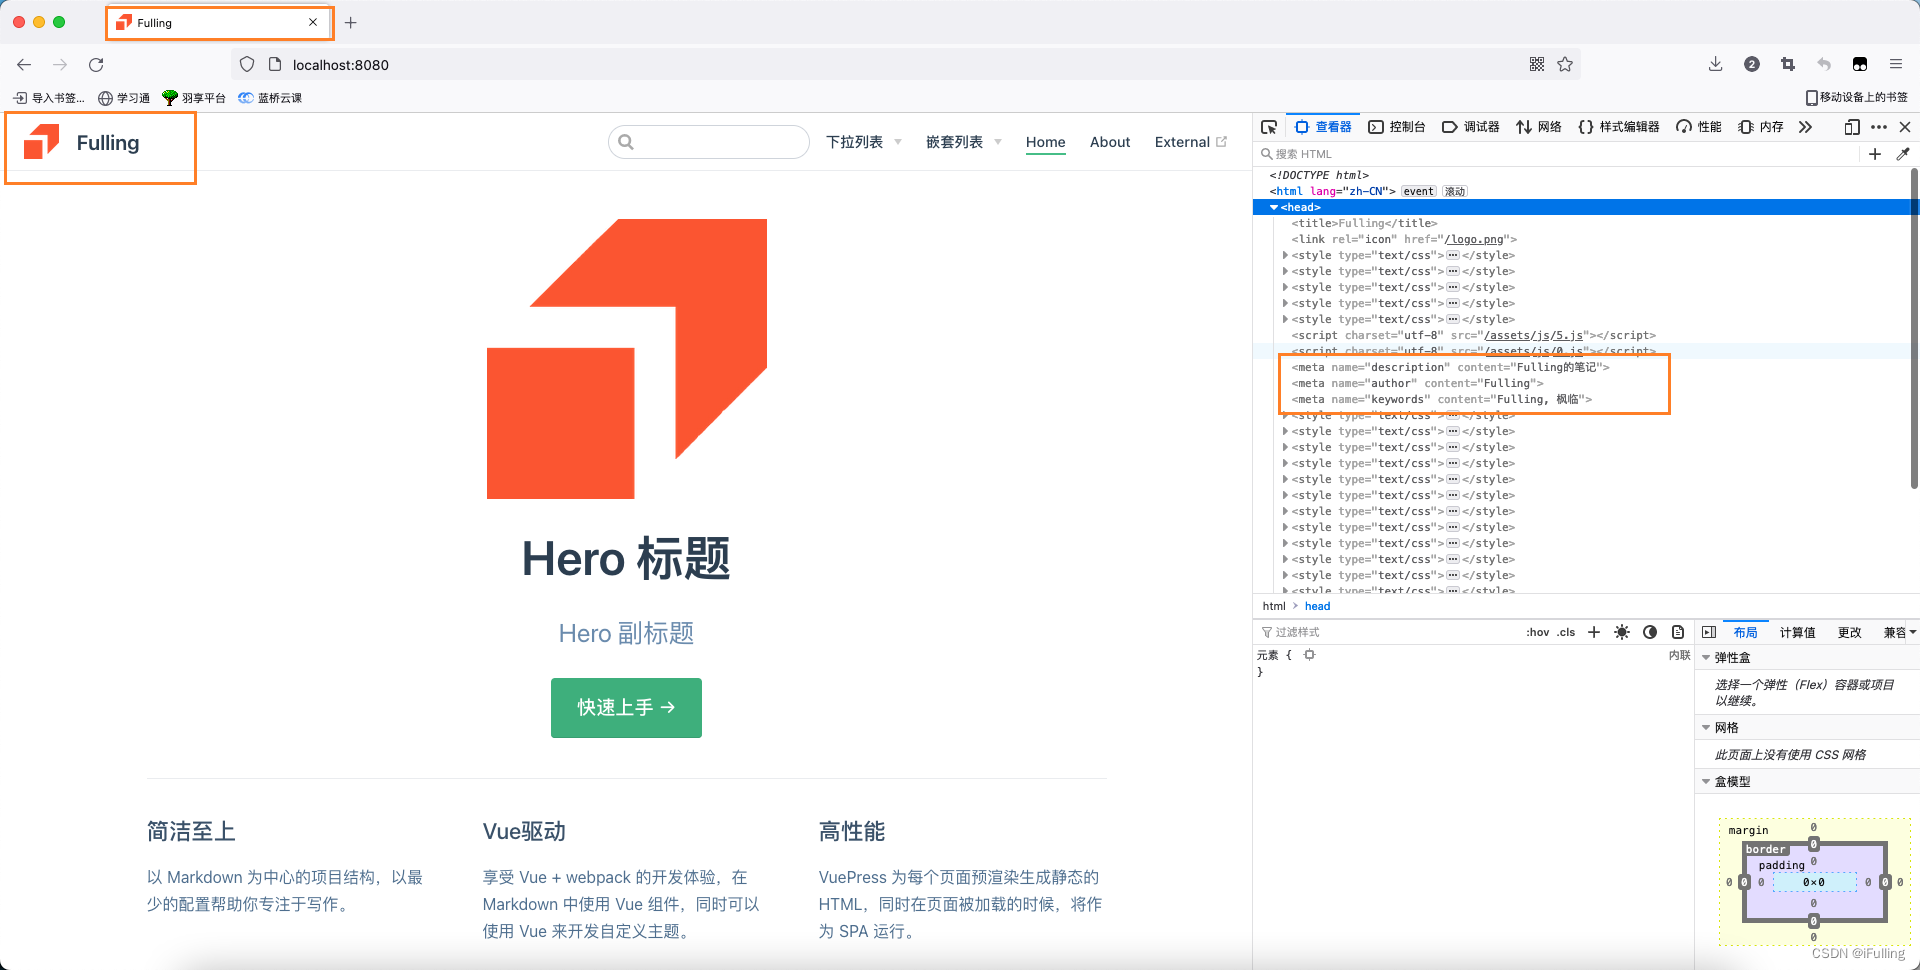1920x970 pixels.
Task: Click the event badge on html tag
Action: [x=1418, y=191]
